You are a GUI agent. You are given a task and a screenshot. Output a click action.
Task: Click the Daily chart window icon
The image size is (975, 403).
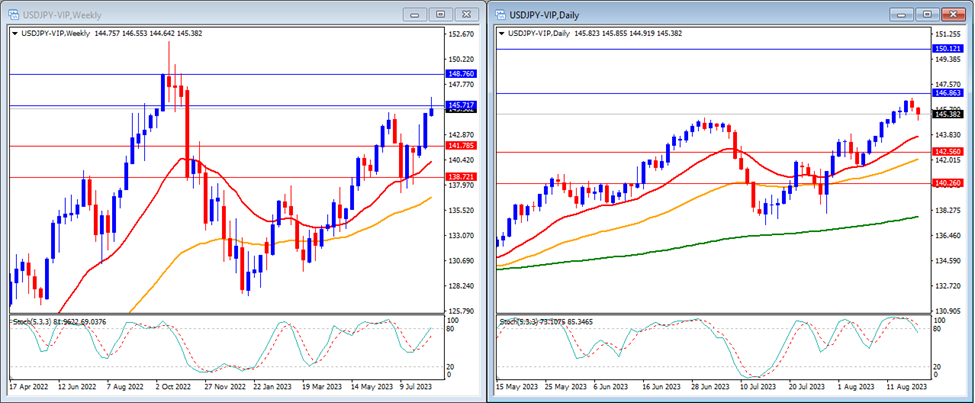[x=500, y=14]
